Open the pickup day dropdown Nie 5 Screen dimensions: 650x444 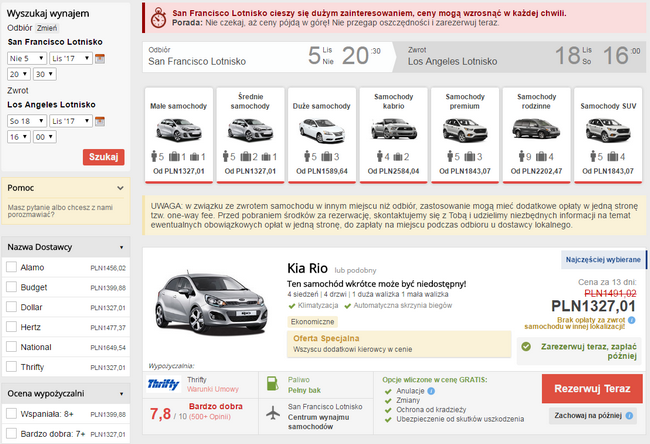(x=26, y=58)
